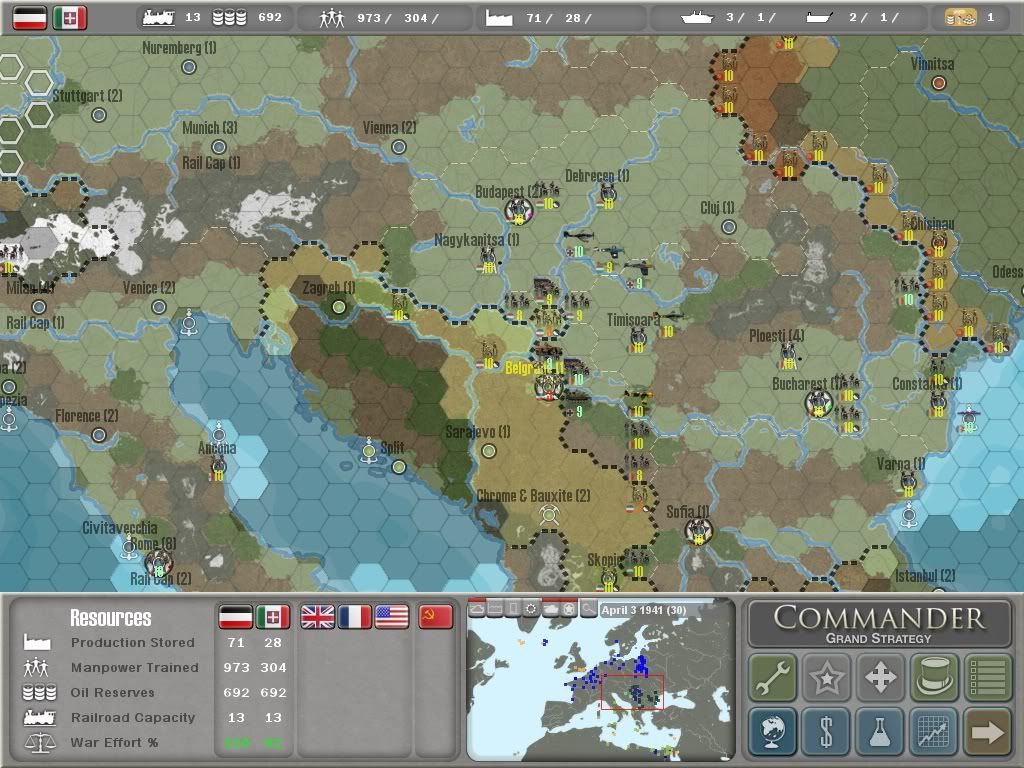
Task: Toggle the star roundel overlay button
Action: click(569, 609)
